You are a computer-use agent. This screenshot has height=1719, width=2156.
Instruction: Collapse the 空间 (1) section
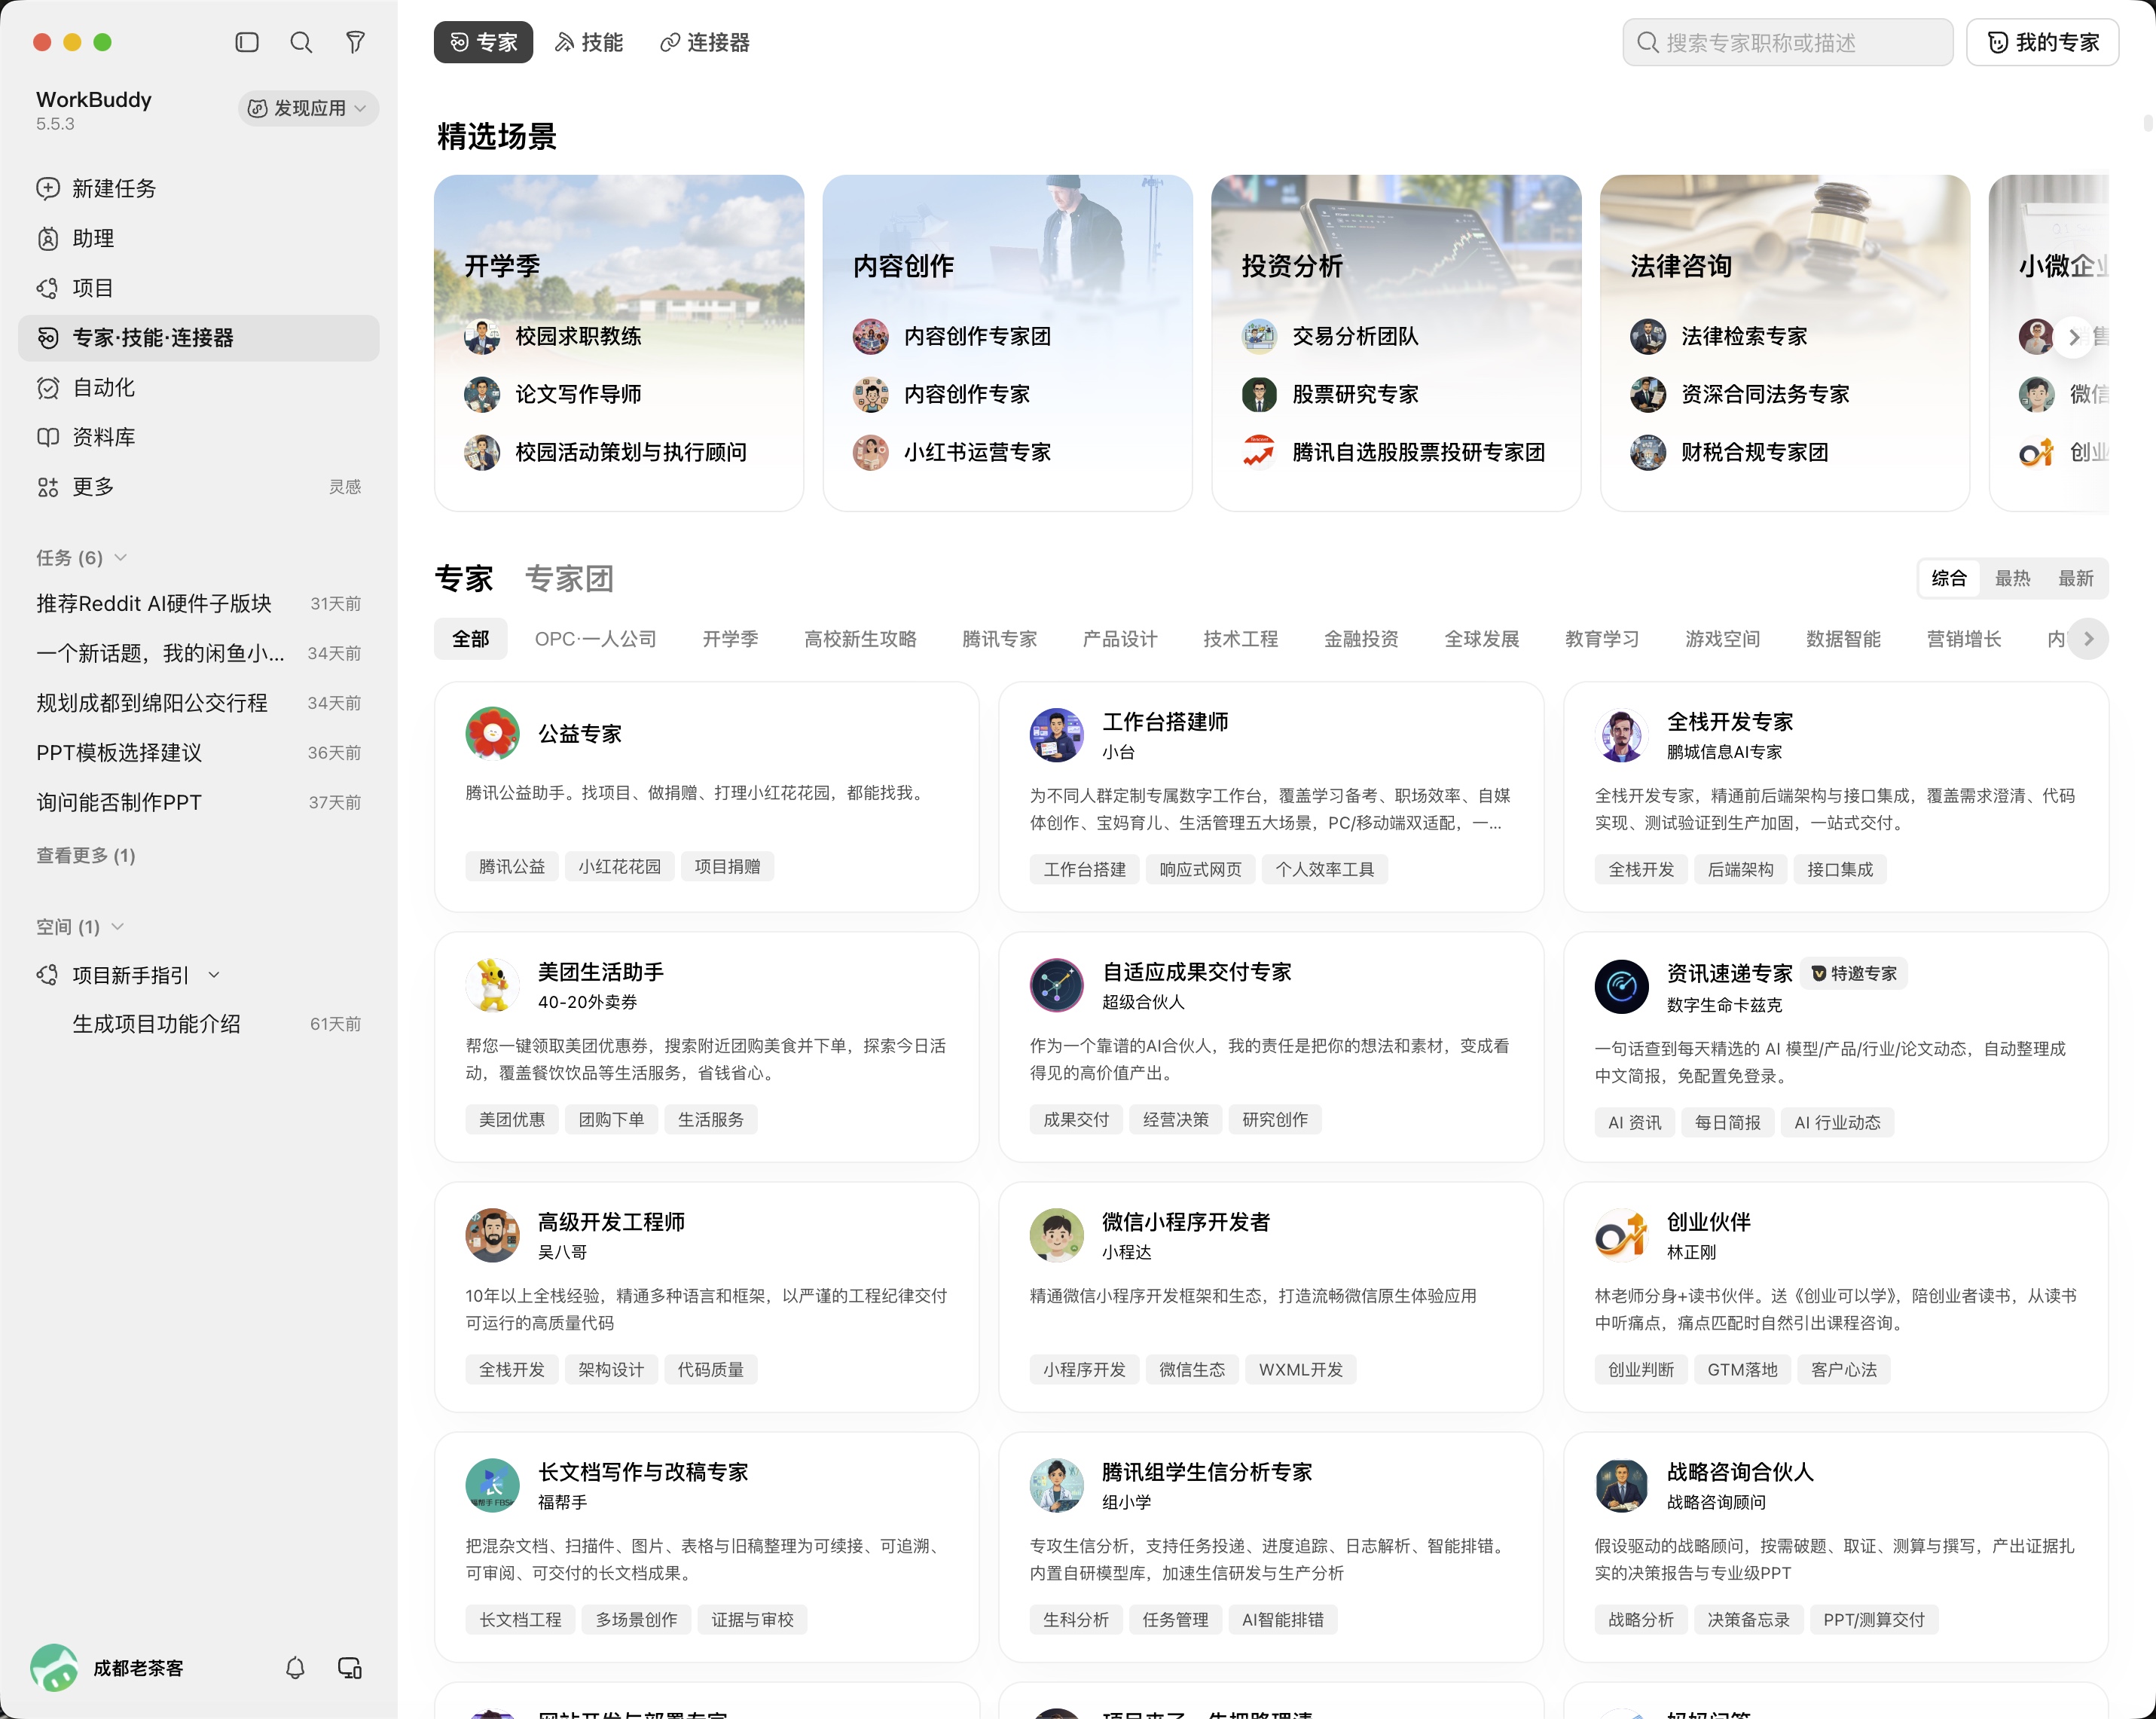[x=118, y=926]
